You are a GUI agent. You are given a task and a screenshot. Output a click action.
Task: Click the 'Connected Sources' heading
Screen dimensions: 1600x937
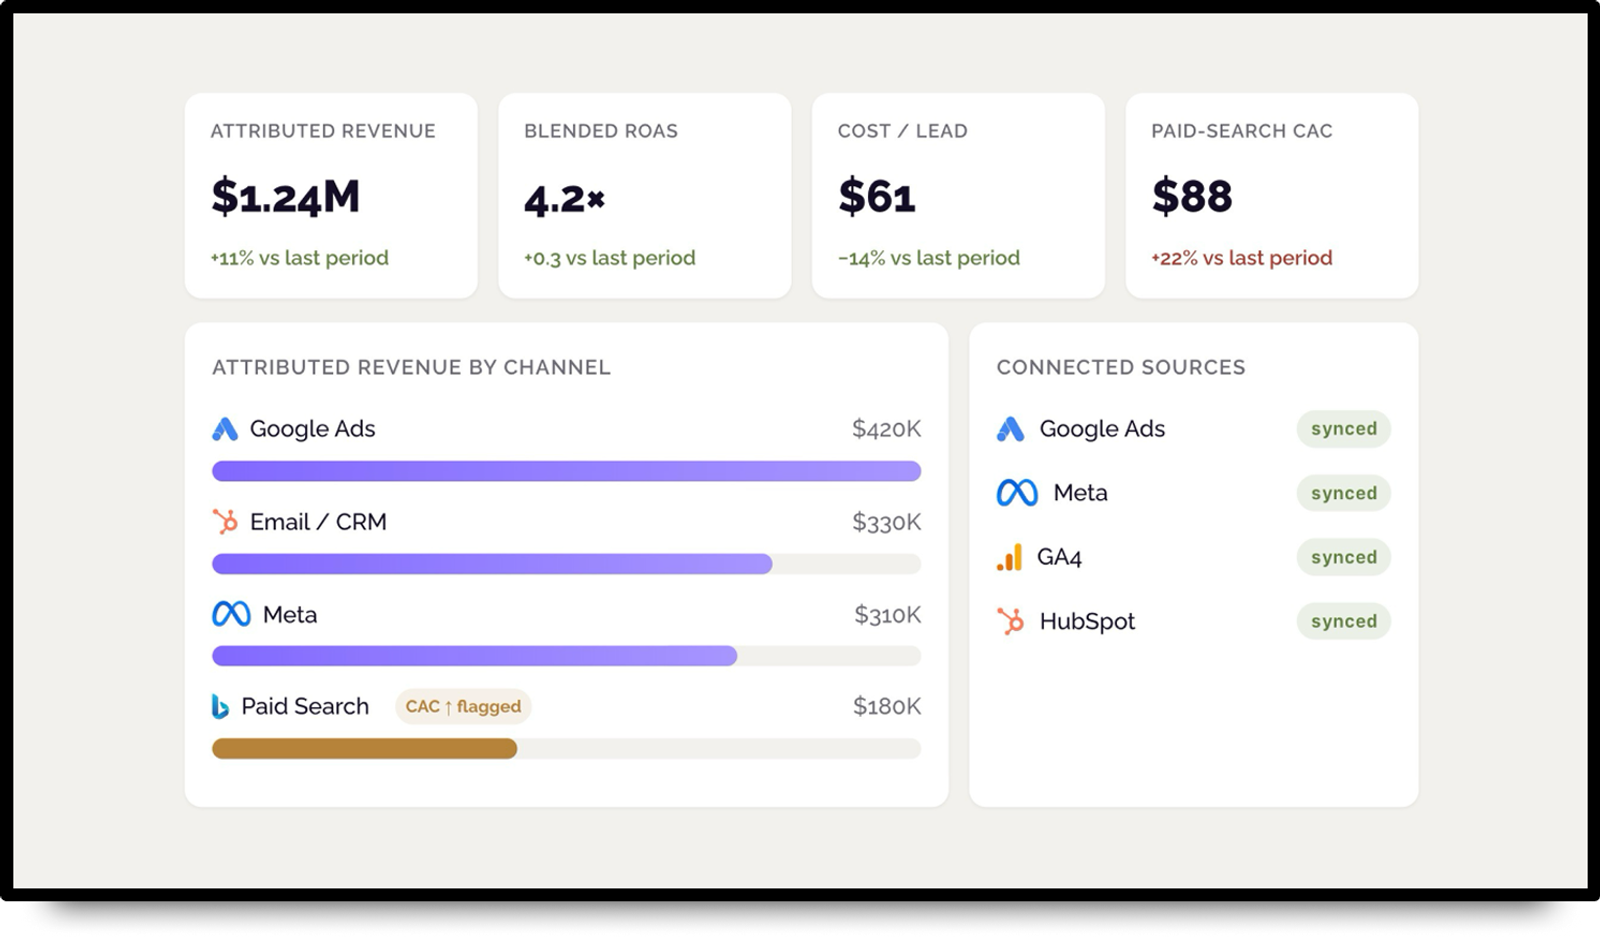coord(1121,367)
